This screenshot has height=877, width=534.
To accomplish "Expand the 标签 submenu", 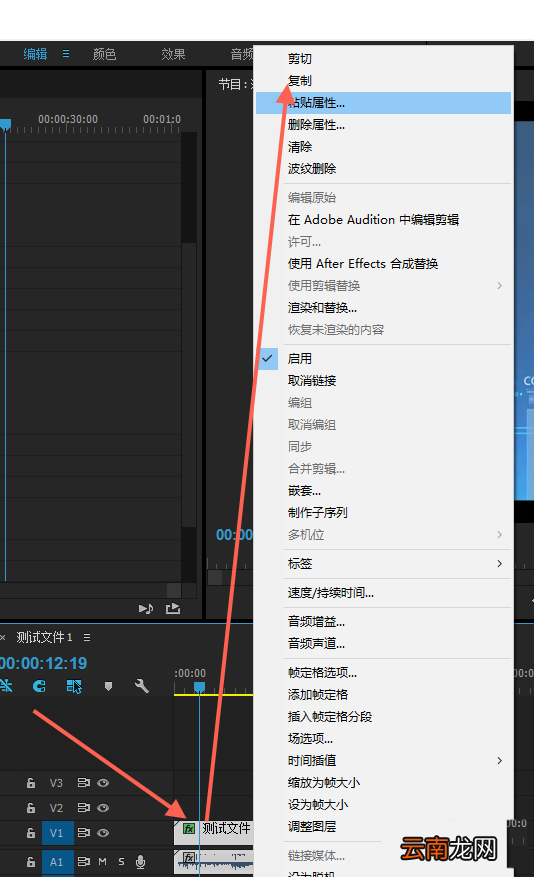I will 384,563.
